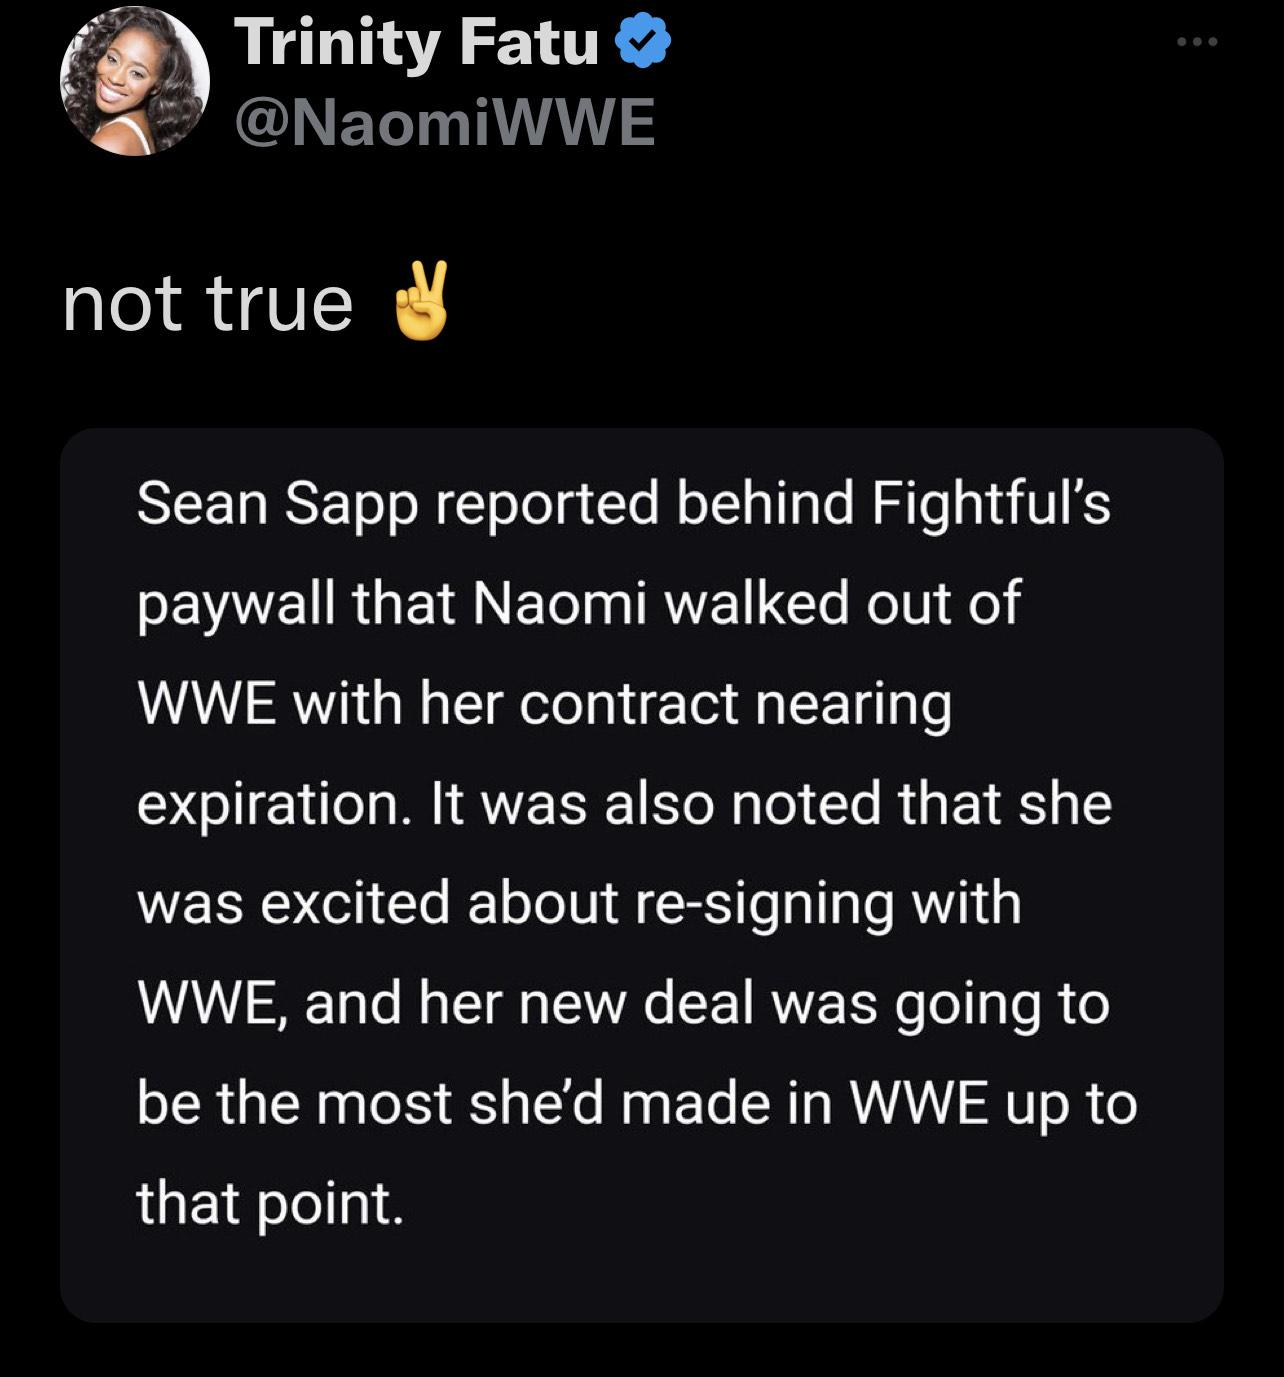The image size is (1284, 1377).
Task: Click the 'Sean Sapp reported behind' line
Action: pos(623,503)
